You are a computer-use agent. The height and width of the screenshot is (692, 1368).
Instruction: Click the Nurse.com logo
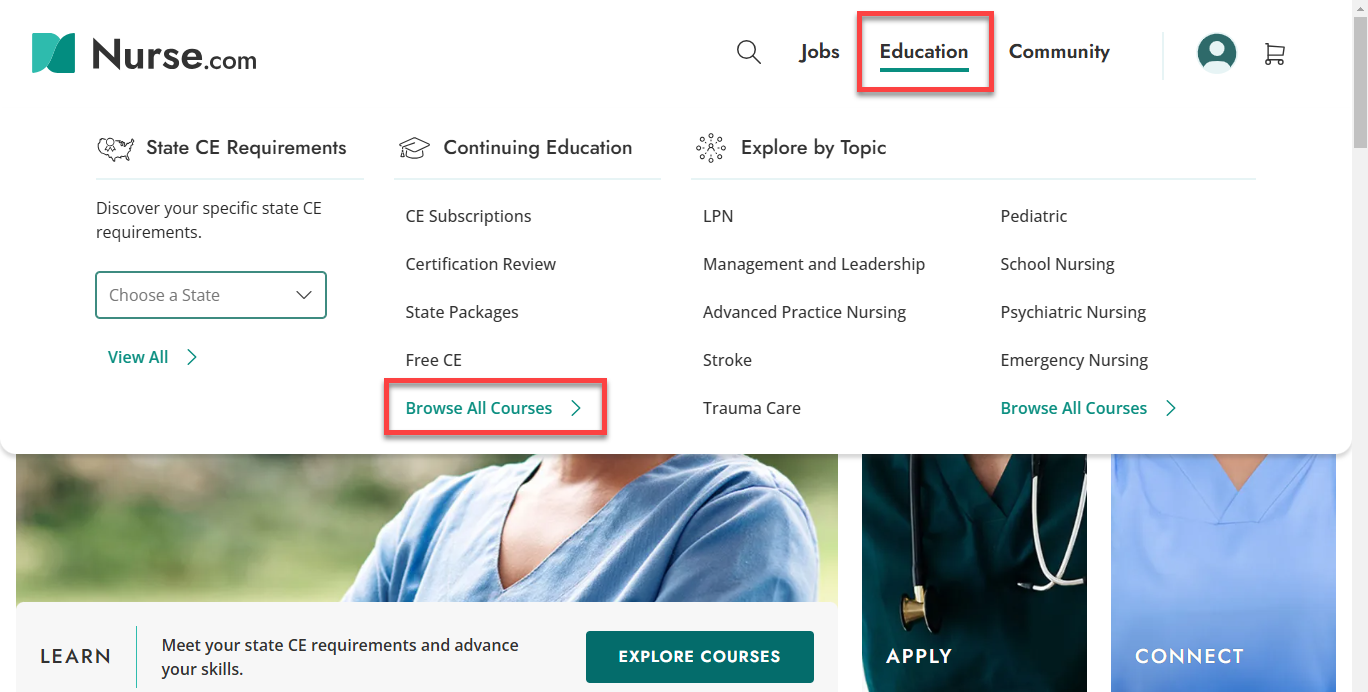(x=143, y=54)
